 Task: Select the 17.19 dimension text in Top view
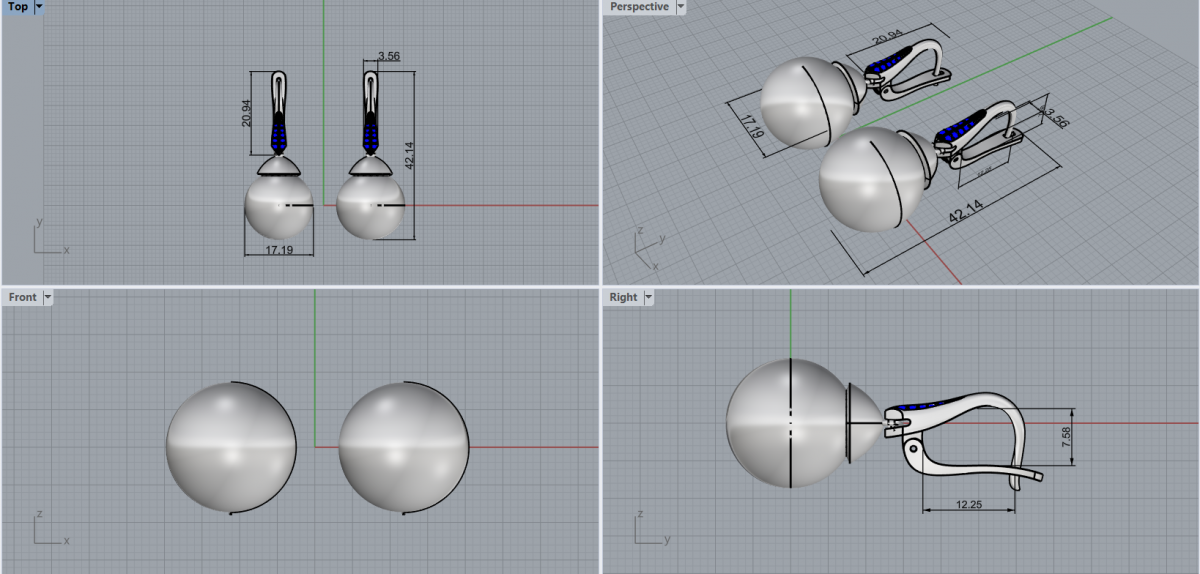click(279, 250)
